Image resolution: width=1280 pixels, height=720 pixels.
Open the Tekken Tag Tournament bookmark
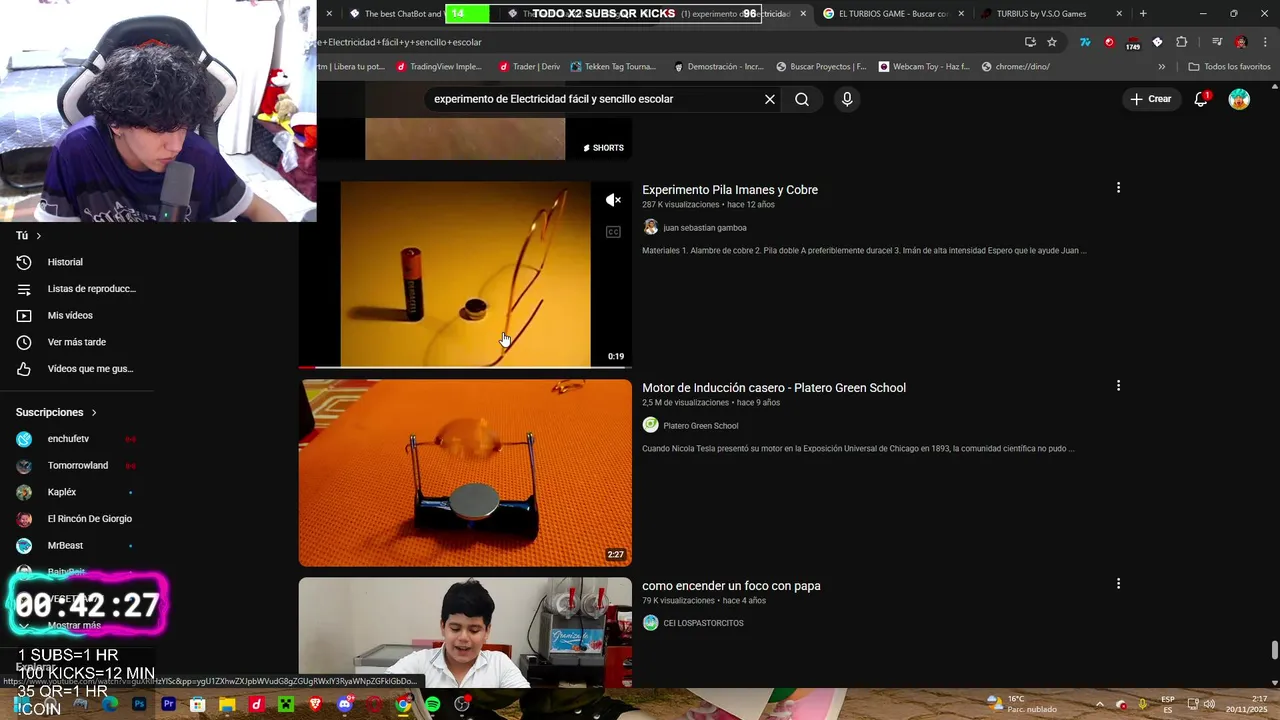613,67
